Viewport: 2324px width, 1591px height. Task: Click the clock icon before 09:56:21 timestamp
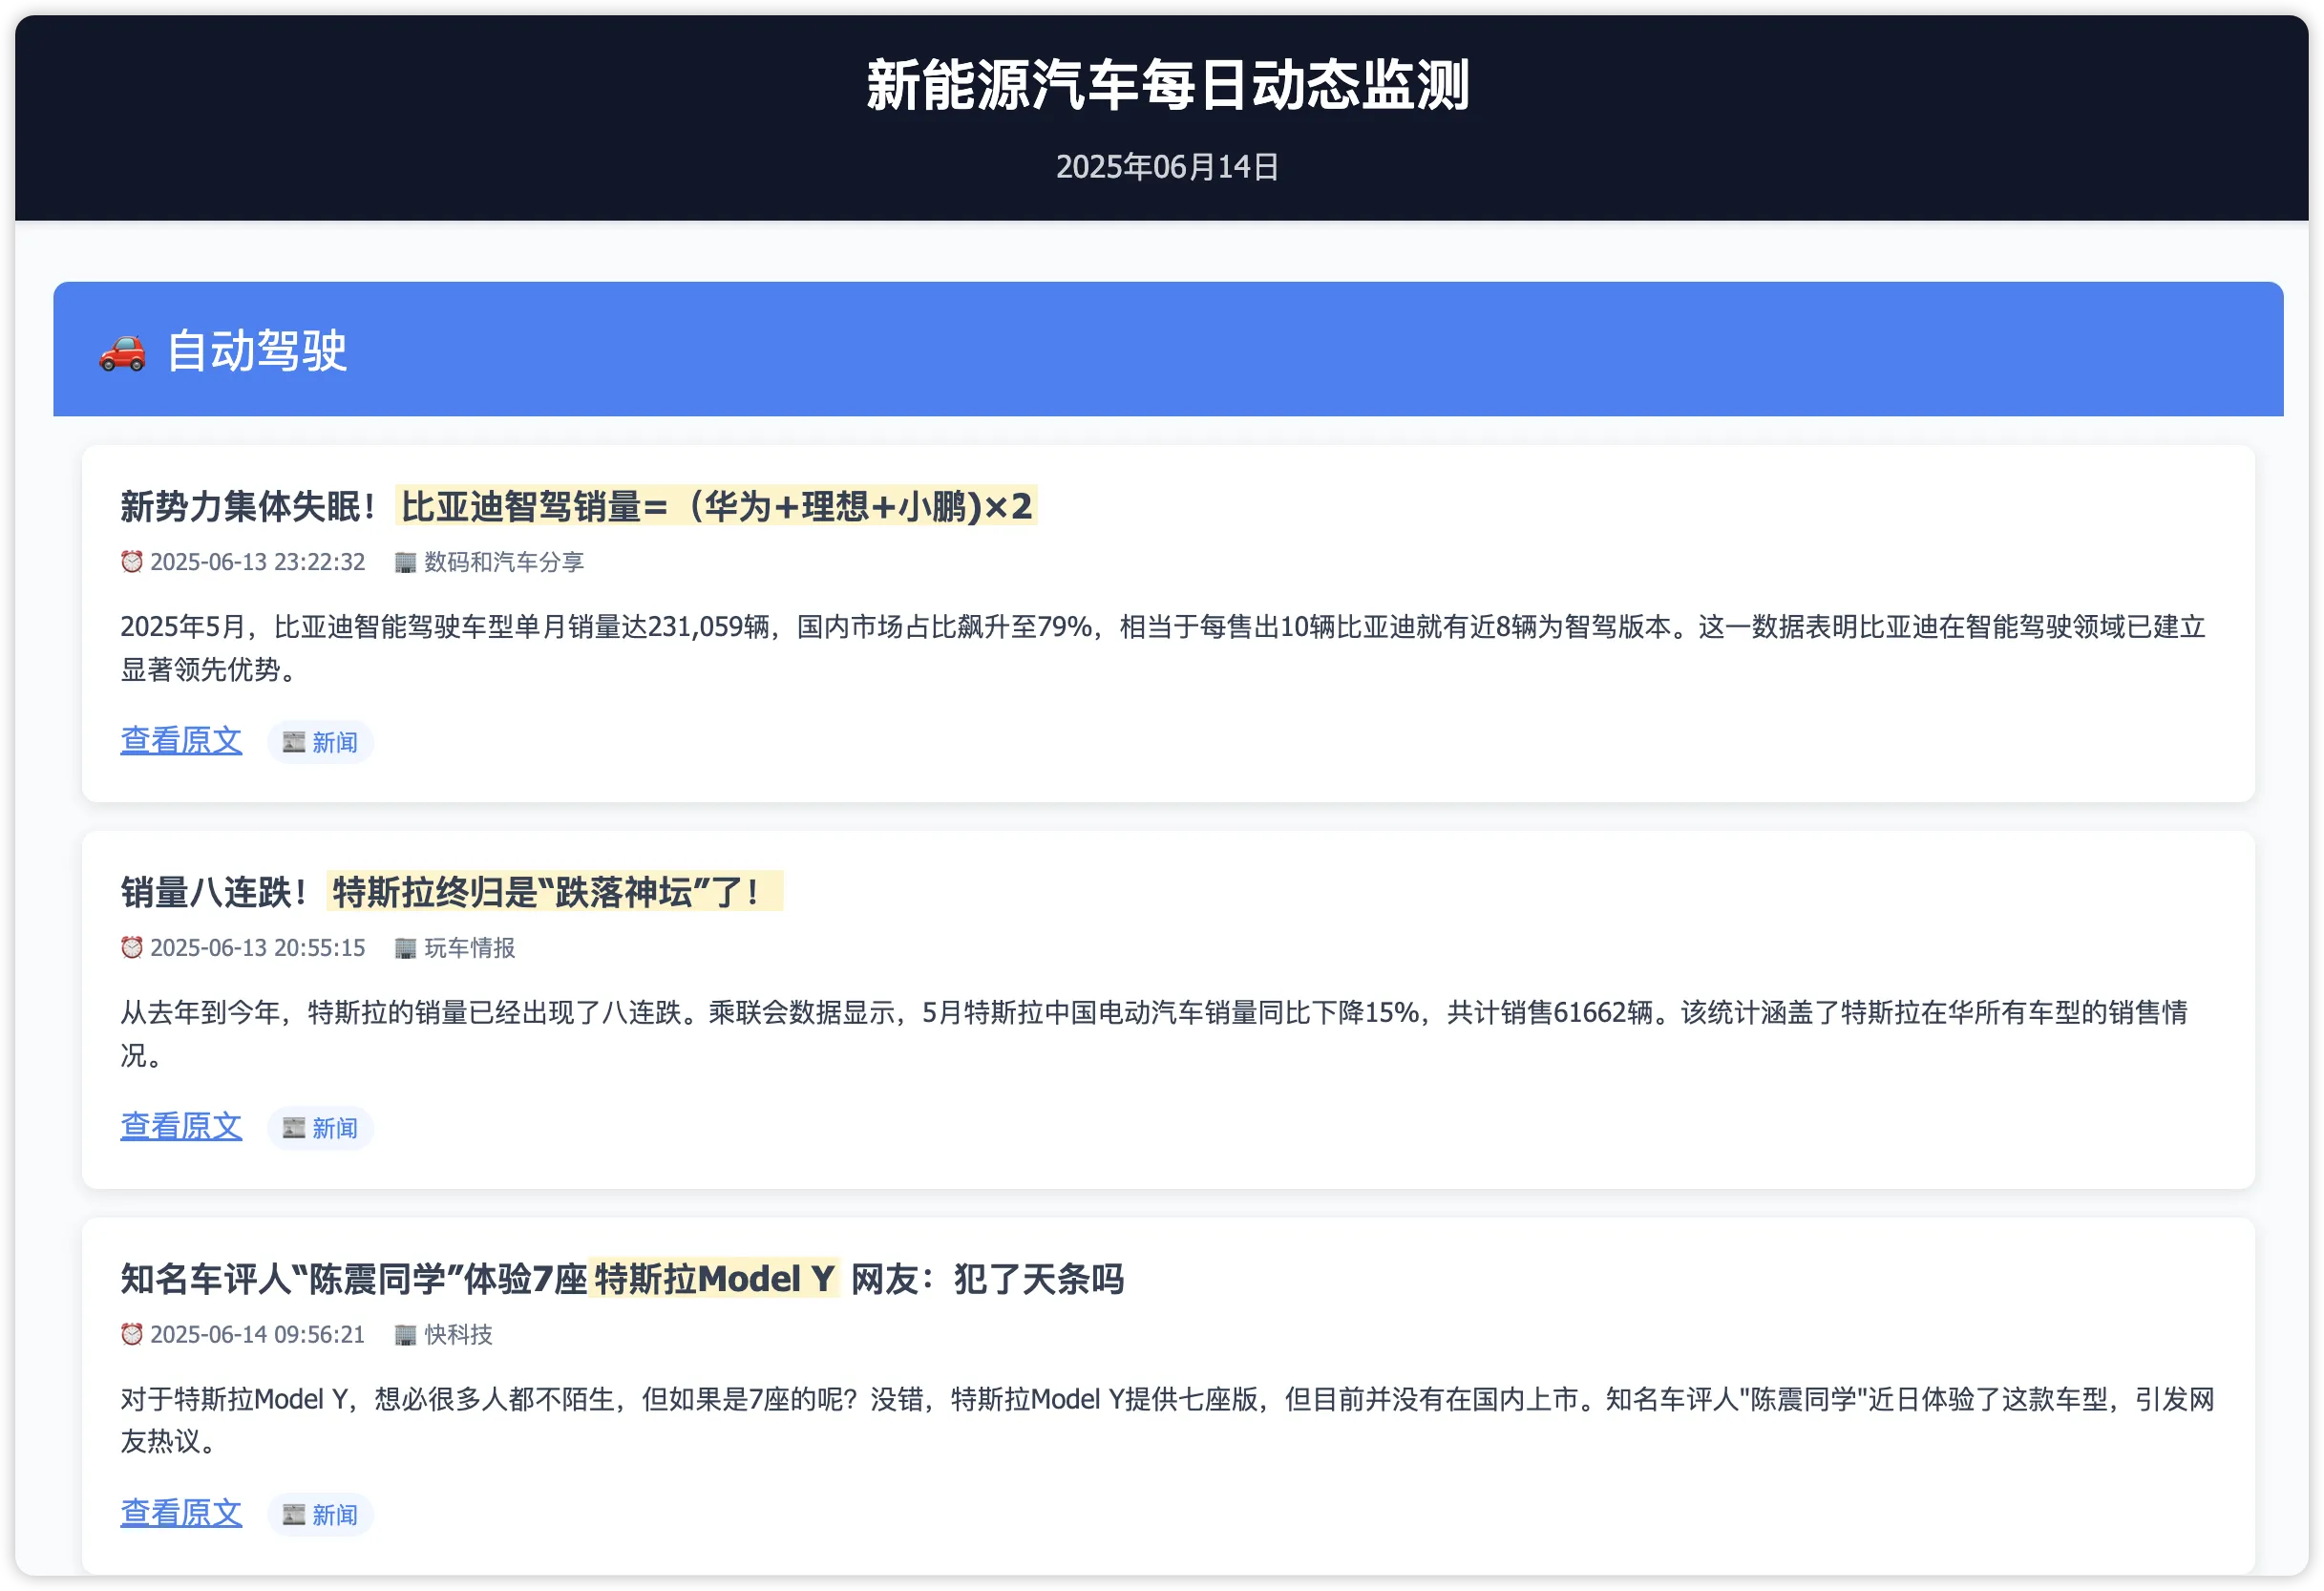tap(132, 1335)
